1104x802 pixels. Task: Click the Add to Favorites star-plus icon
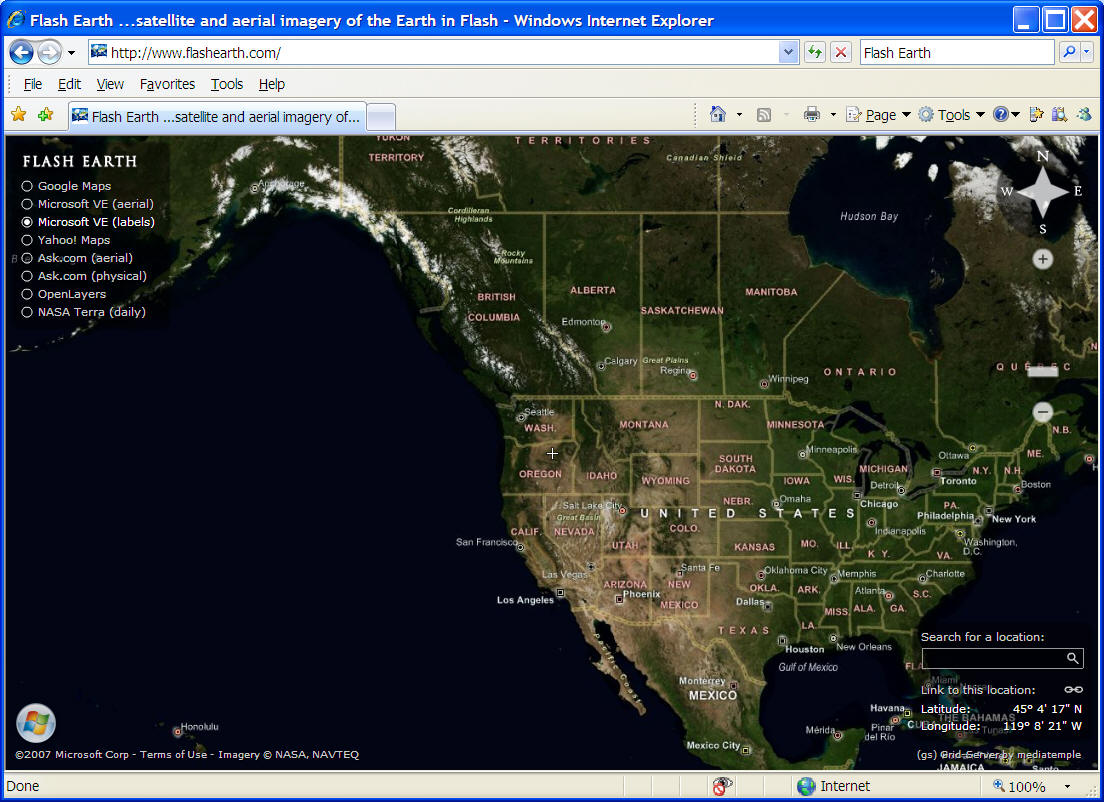[46, 114]
